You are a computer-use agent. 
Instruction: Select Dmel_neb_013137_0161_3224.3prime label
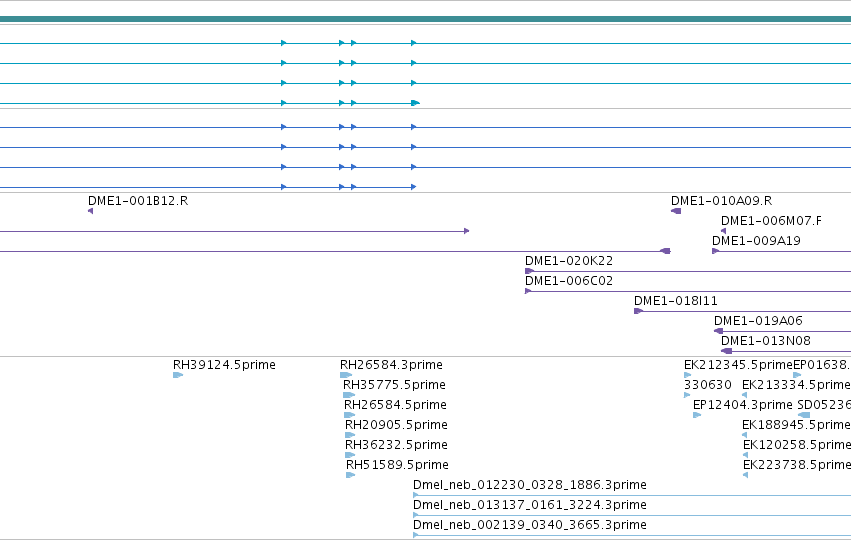(530, 505)
